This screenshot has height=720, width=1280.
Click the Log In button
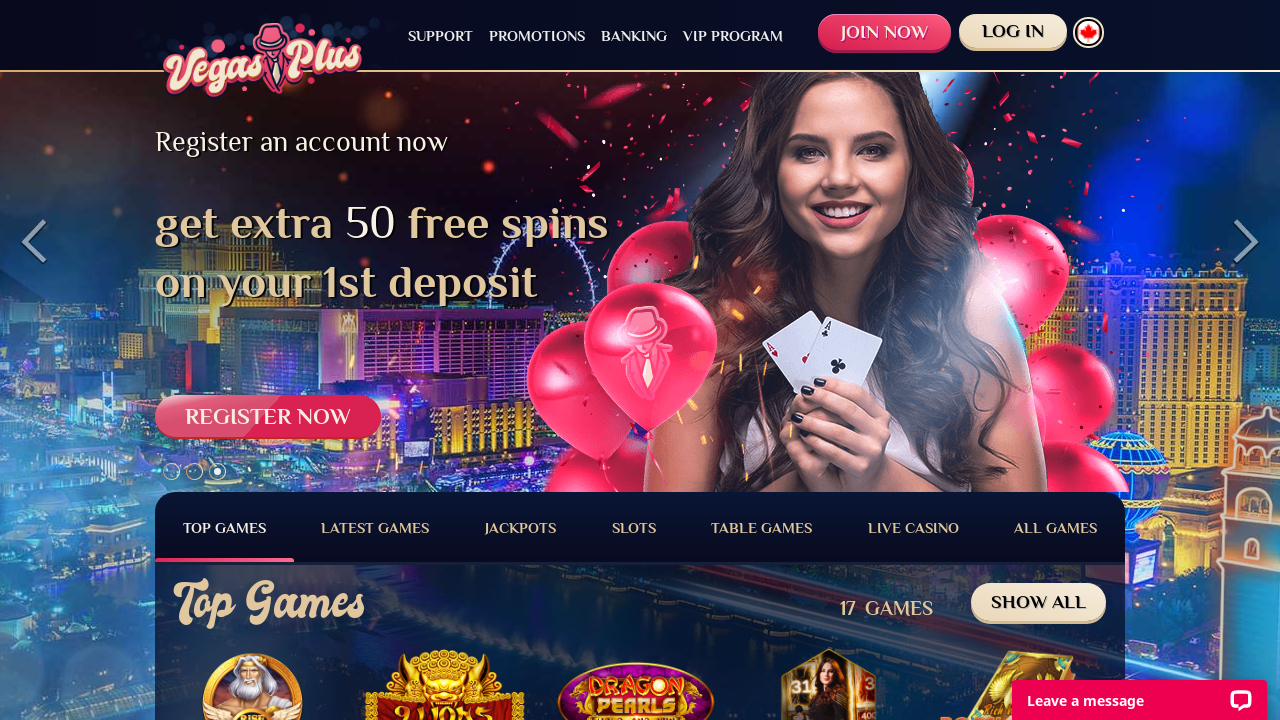pyautogui.click(x=1013, y=32)
